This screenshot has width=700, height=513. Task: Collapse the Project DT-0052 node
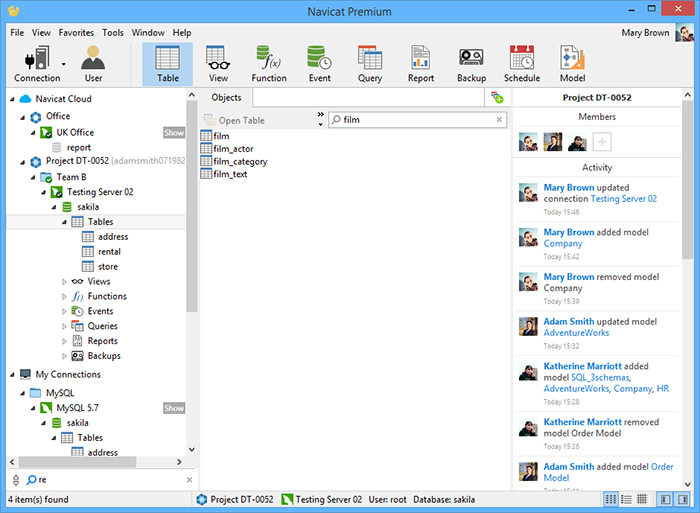coord(22,163)
